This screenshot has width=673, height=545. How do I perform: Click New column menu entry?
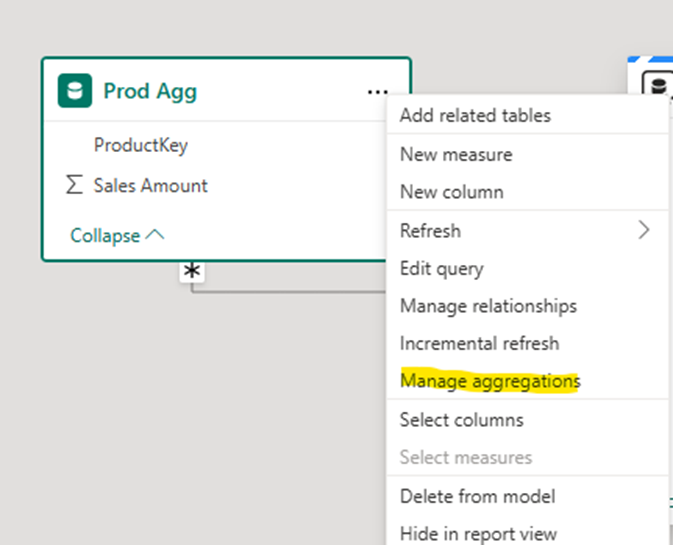pos(451,192)
